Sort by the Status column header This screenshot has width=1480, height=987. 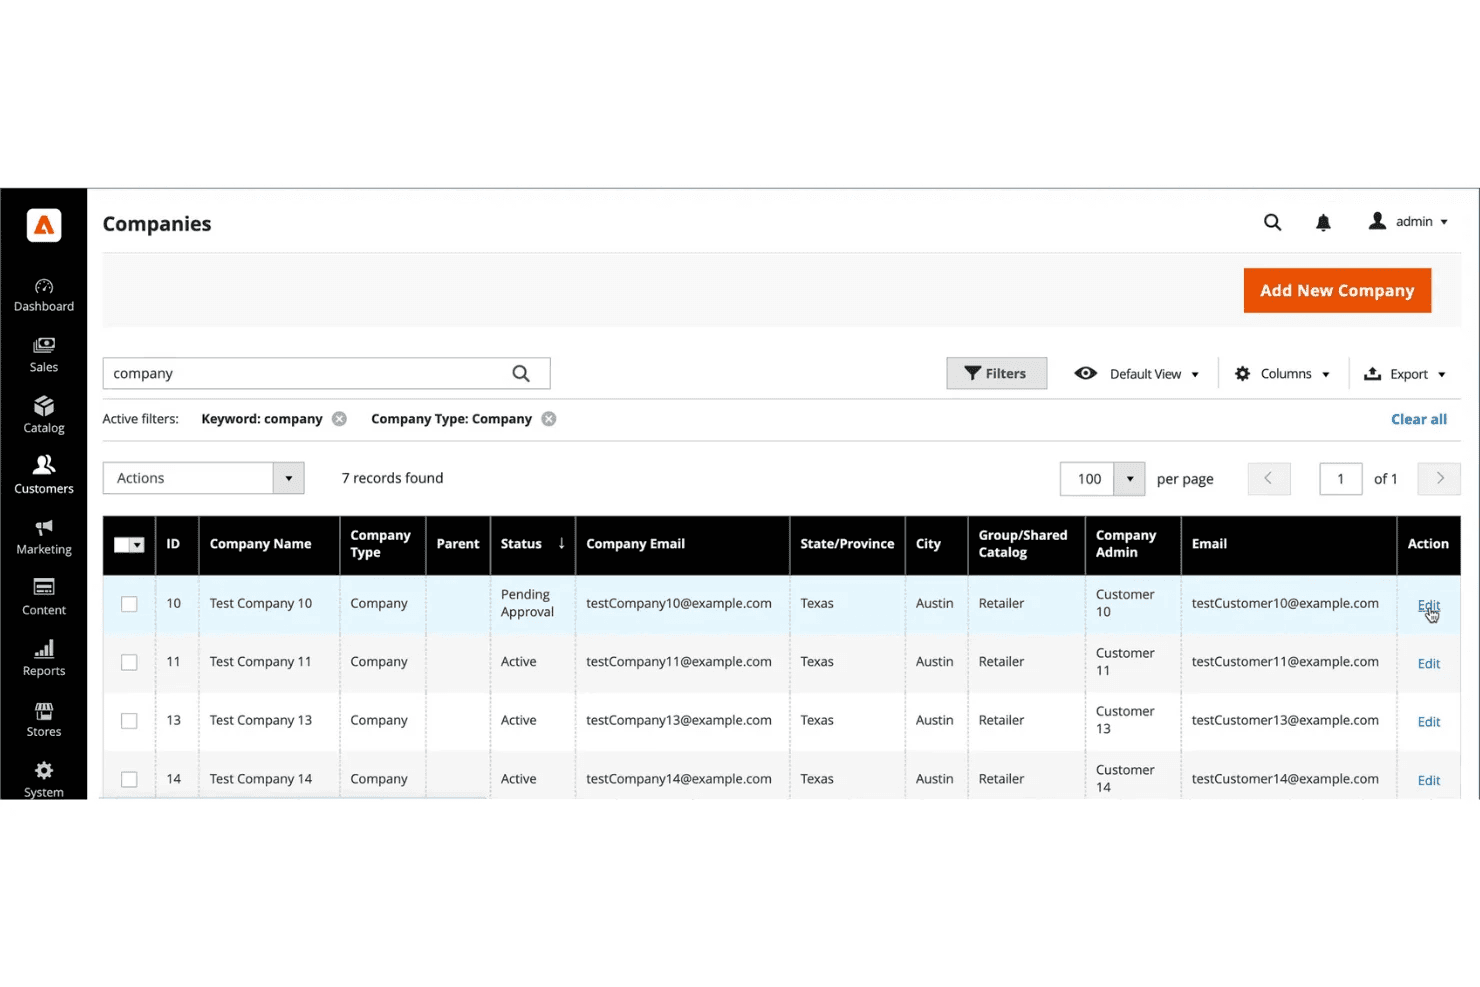pyautogui.click(x=533, y=544)
